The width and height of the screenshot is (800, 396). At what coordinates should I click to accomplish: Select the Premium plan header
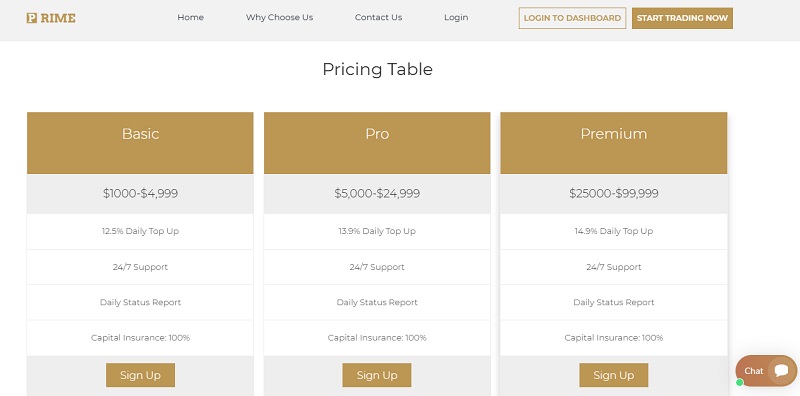pos(614,143)
